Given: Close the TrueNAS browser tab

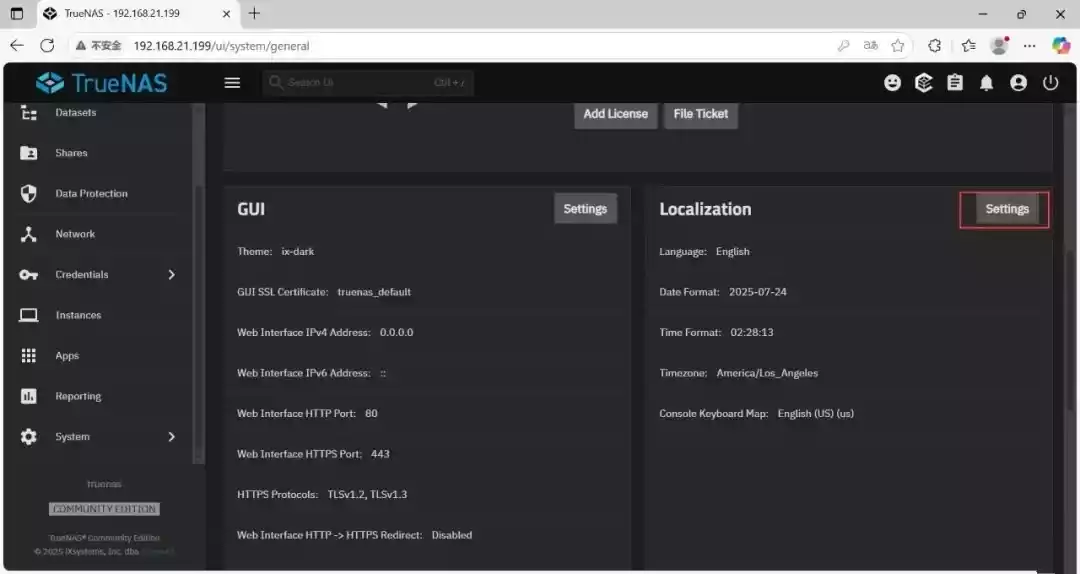Looking at the screenshot, I should tap(227, 14).
